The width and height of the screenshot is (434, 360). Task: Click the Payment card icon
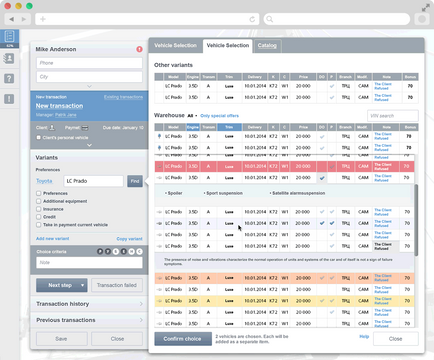coord(85,128)
